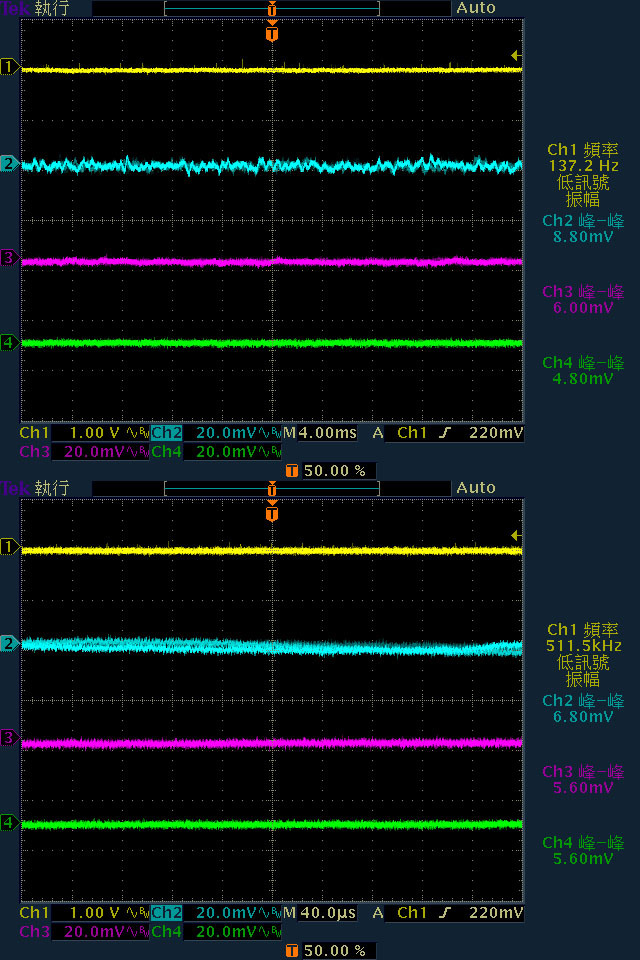This screenshot has width=640, height=960.
Task: Click Ch1 ground marker in the 40.0µs capture
Action: (x=9, y=546)
